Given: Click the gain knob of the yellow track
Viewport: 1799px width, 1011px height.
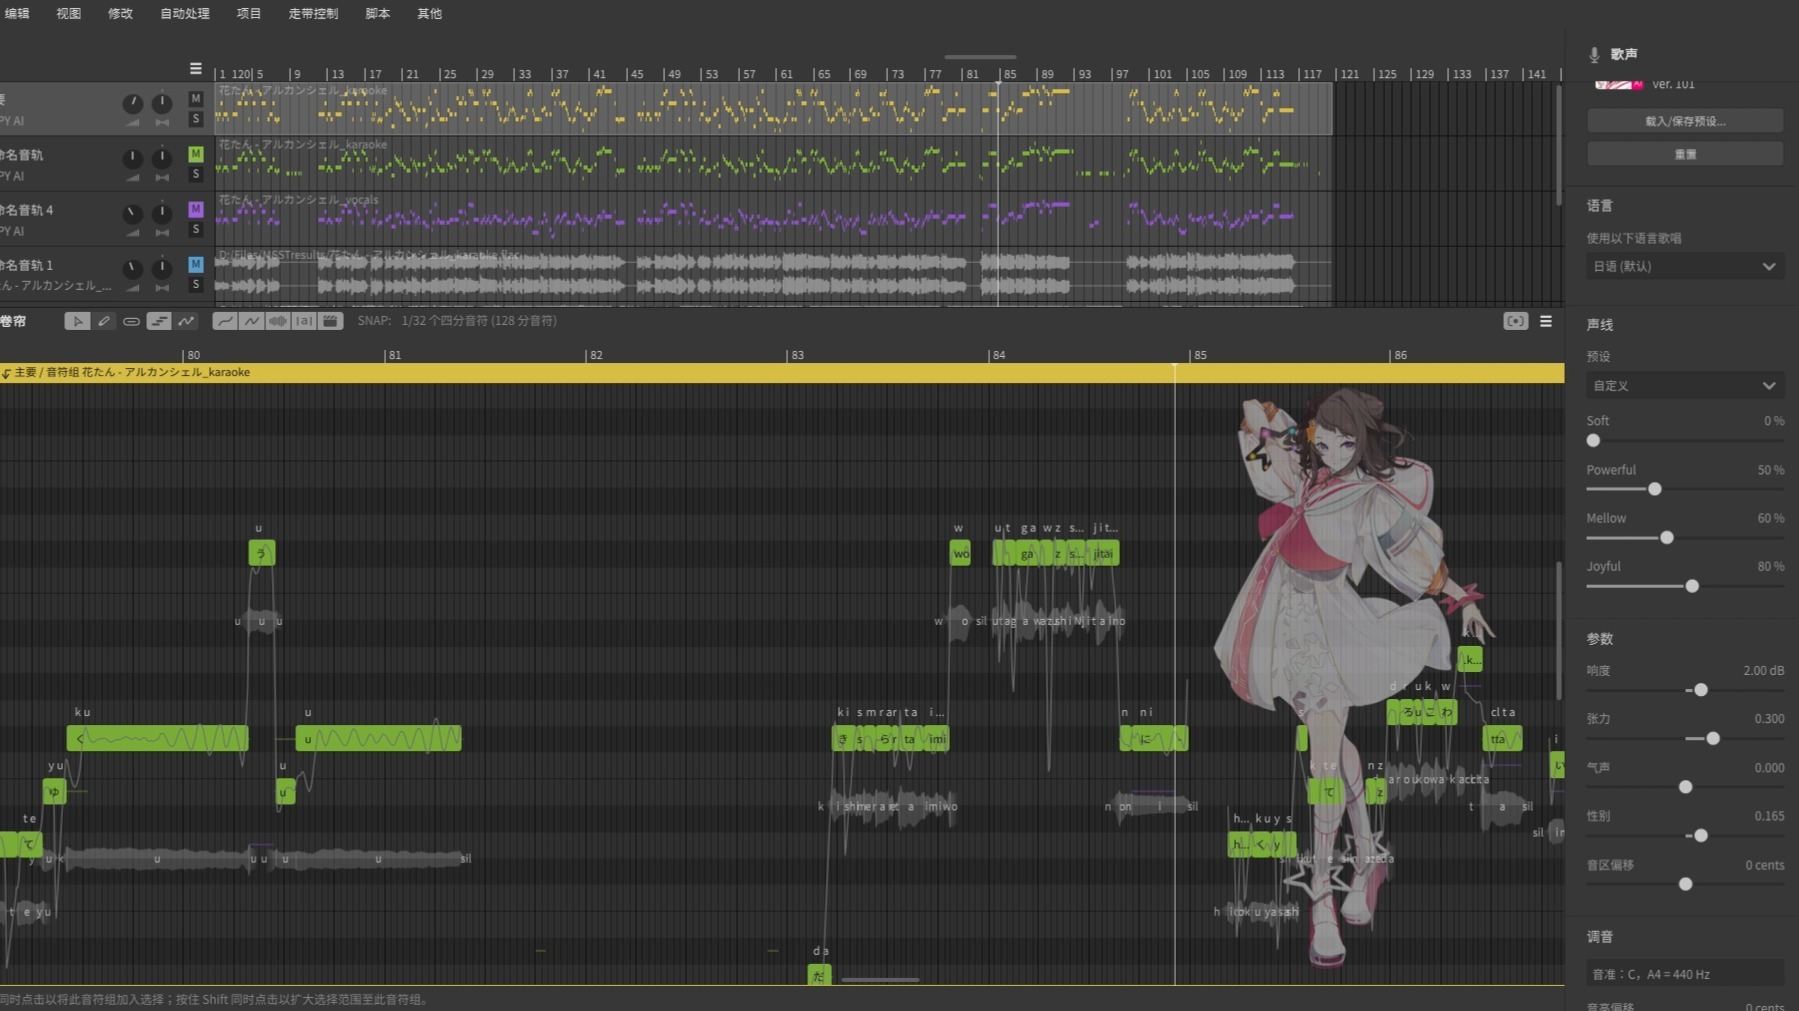Looking at the screenshot, I should click(132, 104).
